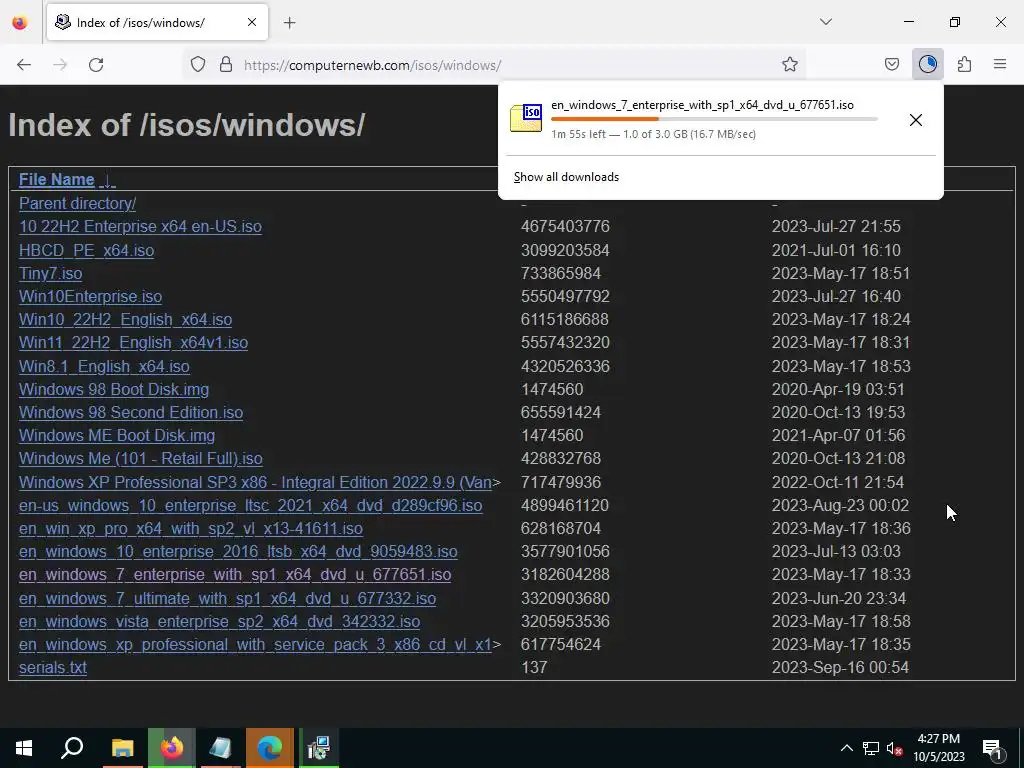1024x768 pixels.
Task: Open the Extensions puzzle icon
Action: 964,65
